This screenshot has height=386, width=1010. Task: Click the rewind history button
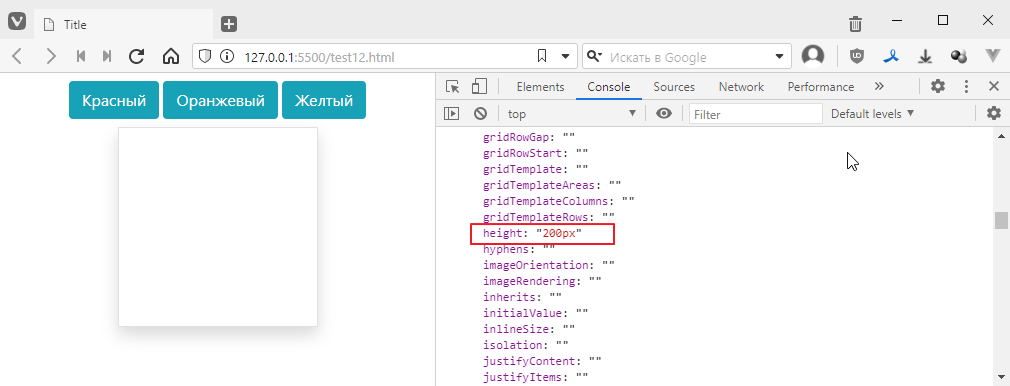pos(81,57)
